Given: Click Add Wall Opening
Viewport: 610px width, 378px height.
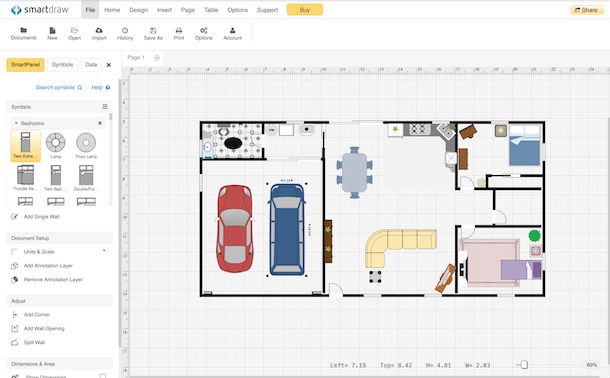Looking at the screenshot, I should pyautogui.click(x=44, y=329).
